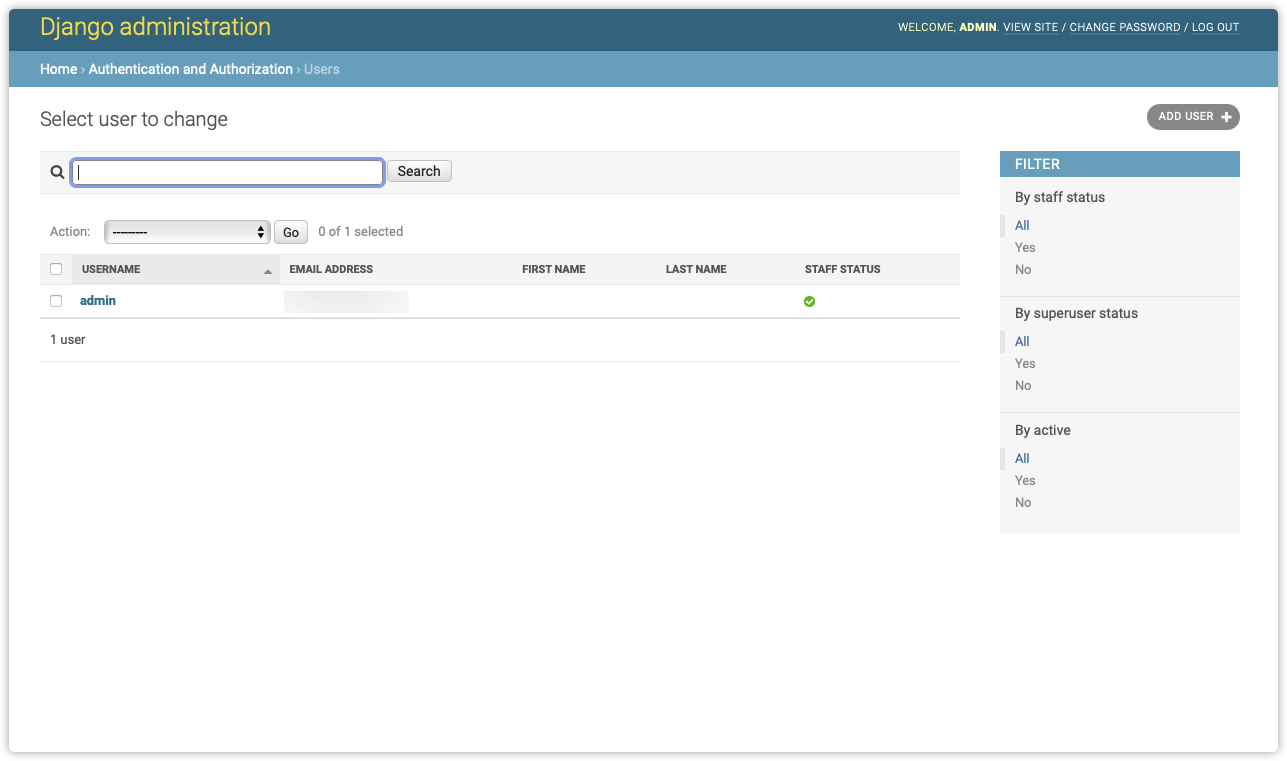Open Authentication and Authorization breadcrumb
Screen dimensions: 1287x761
coord(191,69)
